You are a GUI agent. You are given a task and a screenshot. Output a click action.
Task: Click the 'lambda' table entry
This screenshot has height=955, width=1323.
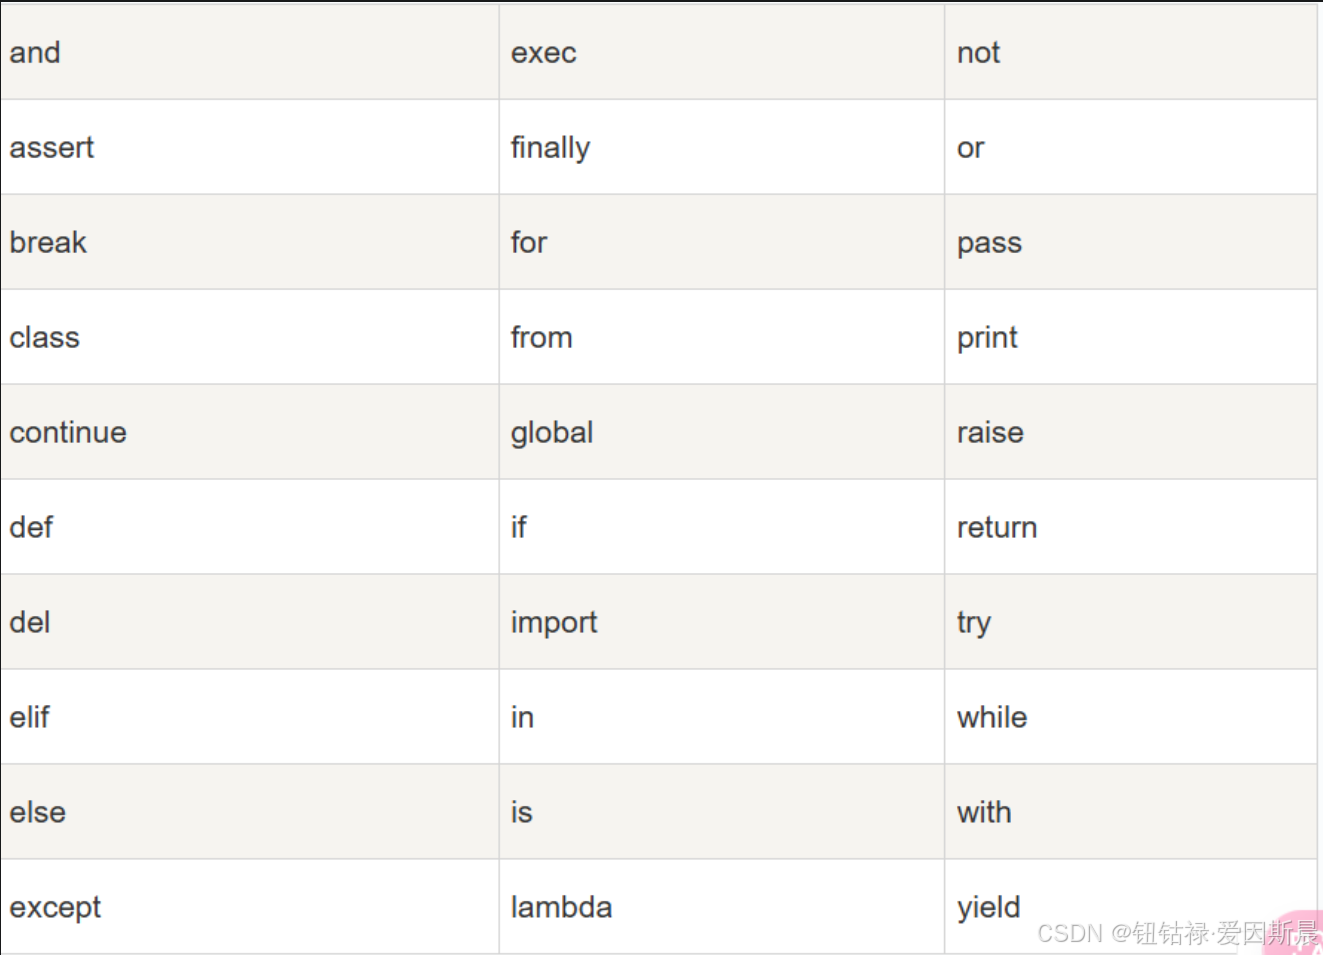(x=561, y=907)
